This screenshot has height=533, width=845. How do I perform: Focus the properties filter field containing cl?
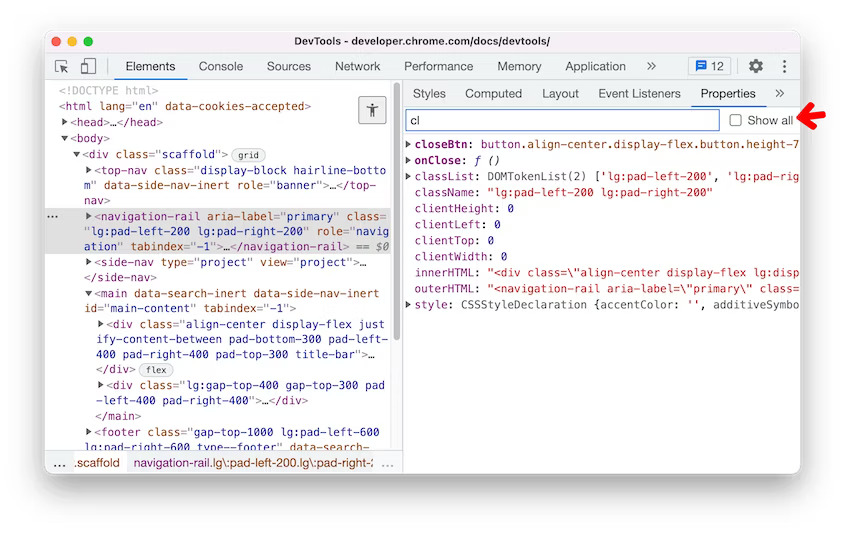click(x=562, y=120)
